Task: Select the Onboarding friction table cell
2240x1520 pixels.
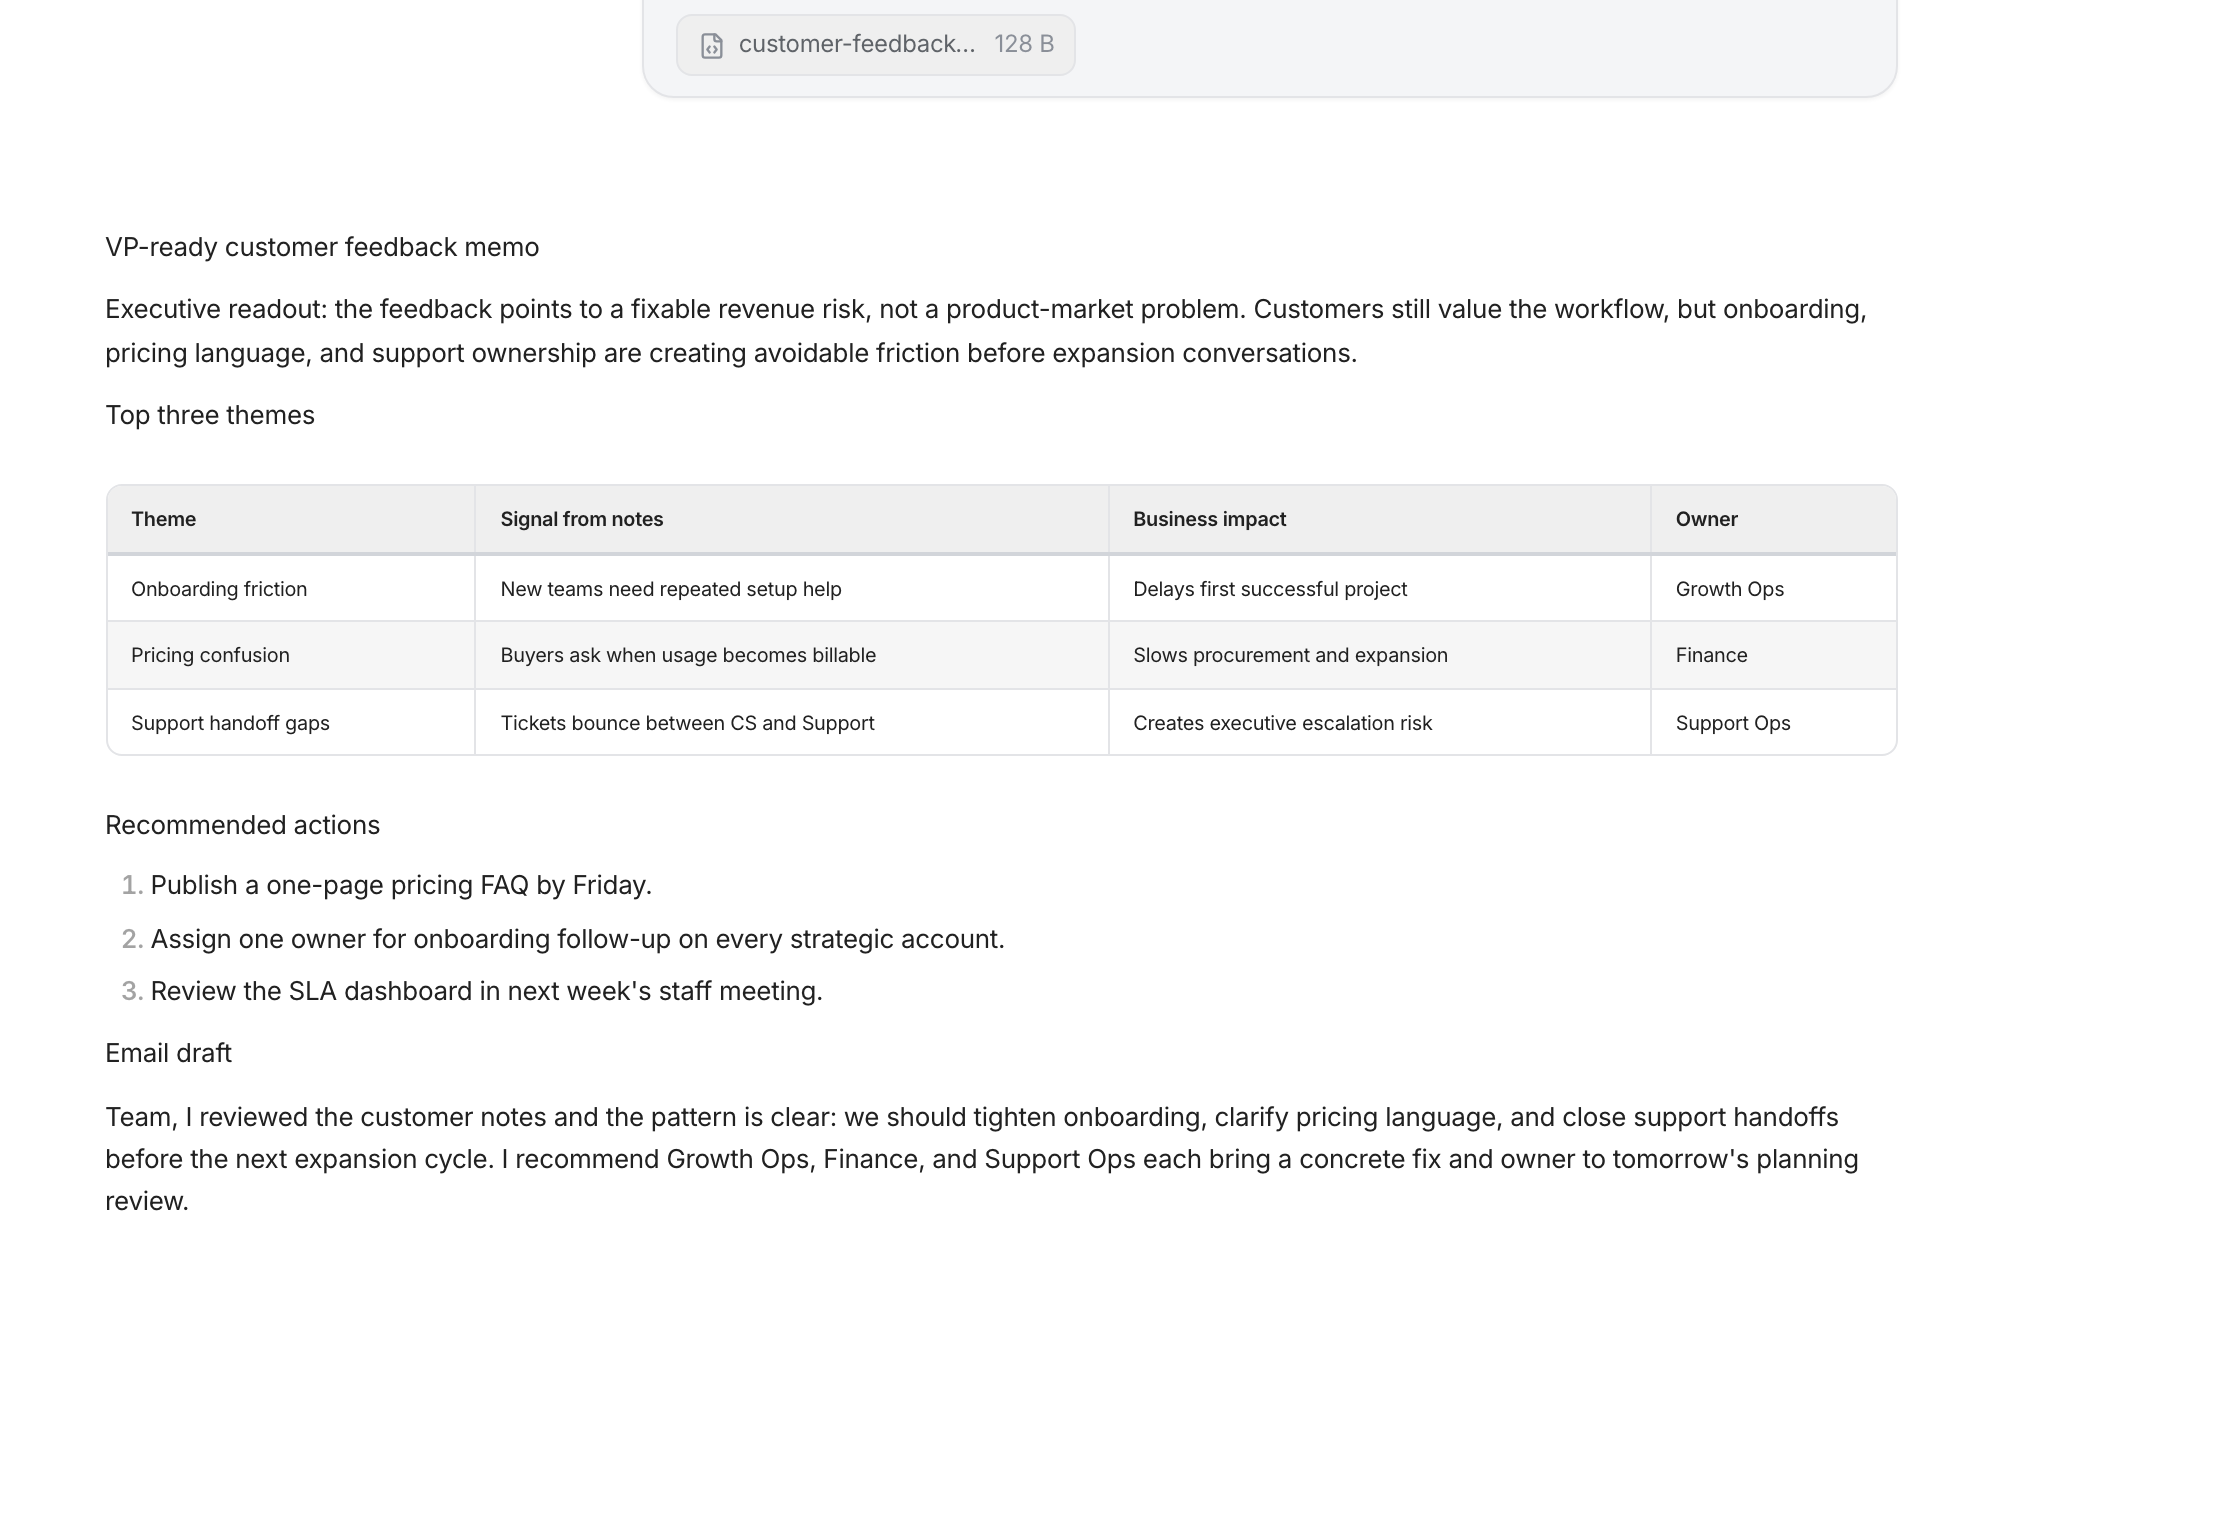Action: [219, 589]
